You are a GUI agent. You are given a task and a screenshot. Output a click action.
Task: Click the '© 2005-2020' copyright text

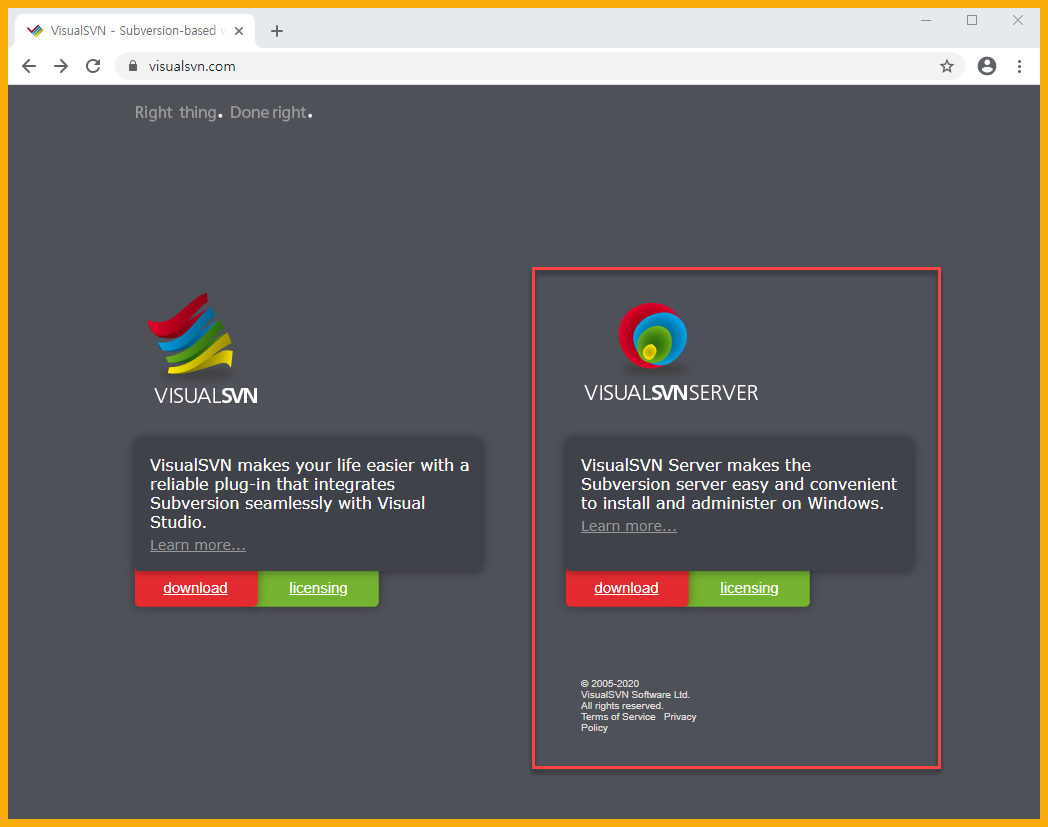(x=610, y=683)
